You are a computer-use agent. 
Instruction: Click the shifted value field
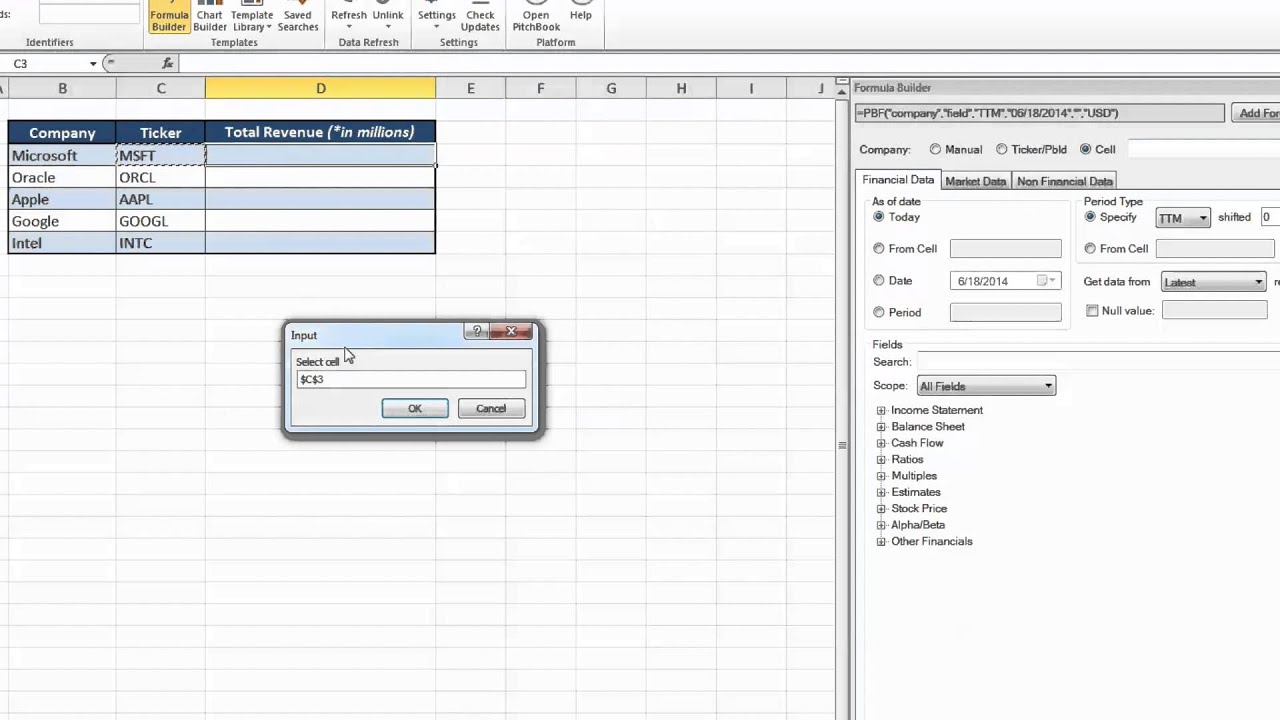click(1269, 217)
